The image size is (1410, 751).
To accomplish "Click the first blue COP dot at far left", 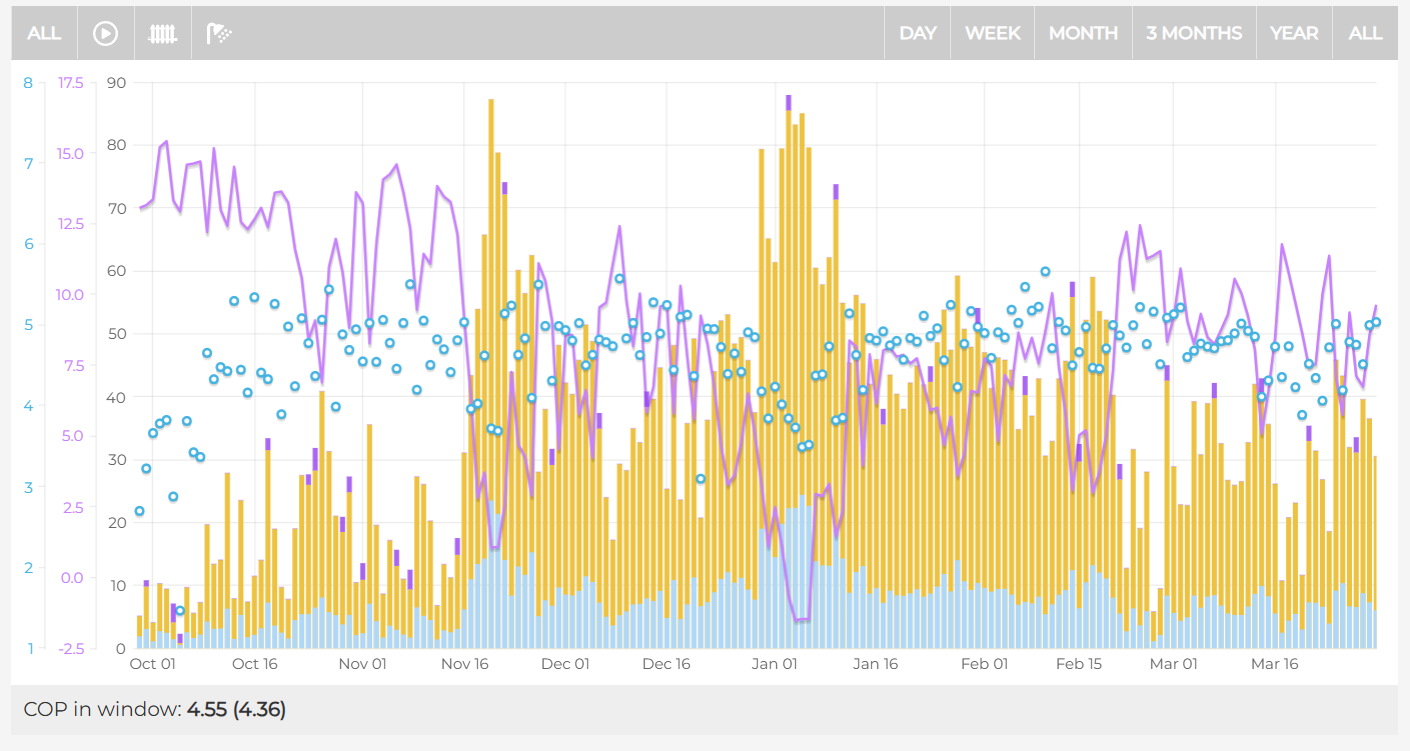I will click(140, 511).
